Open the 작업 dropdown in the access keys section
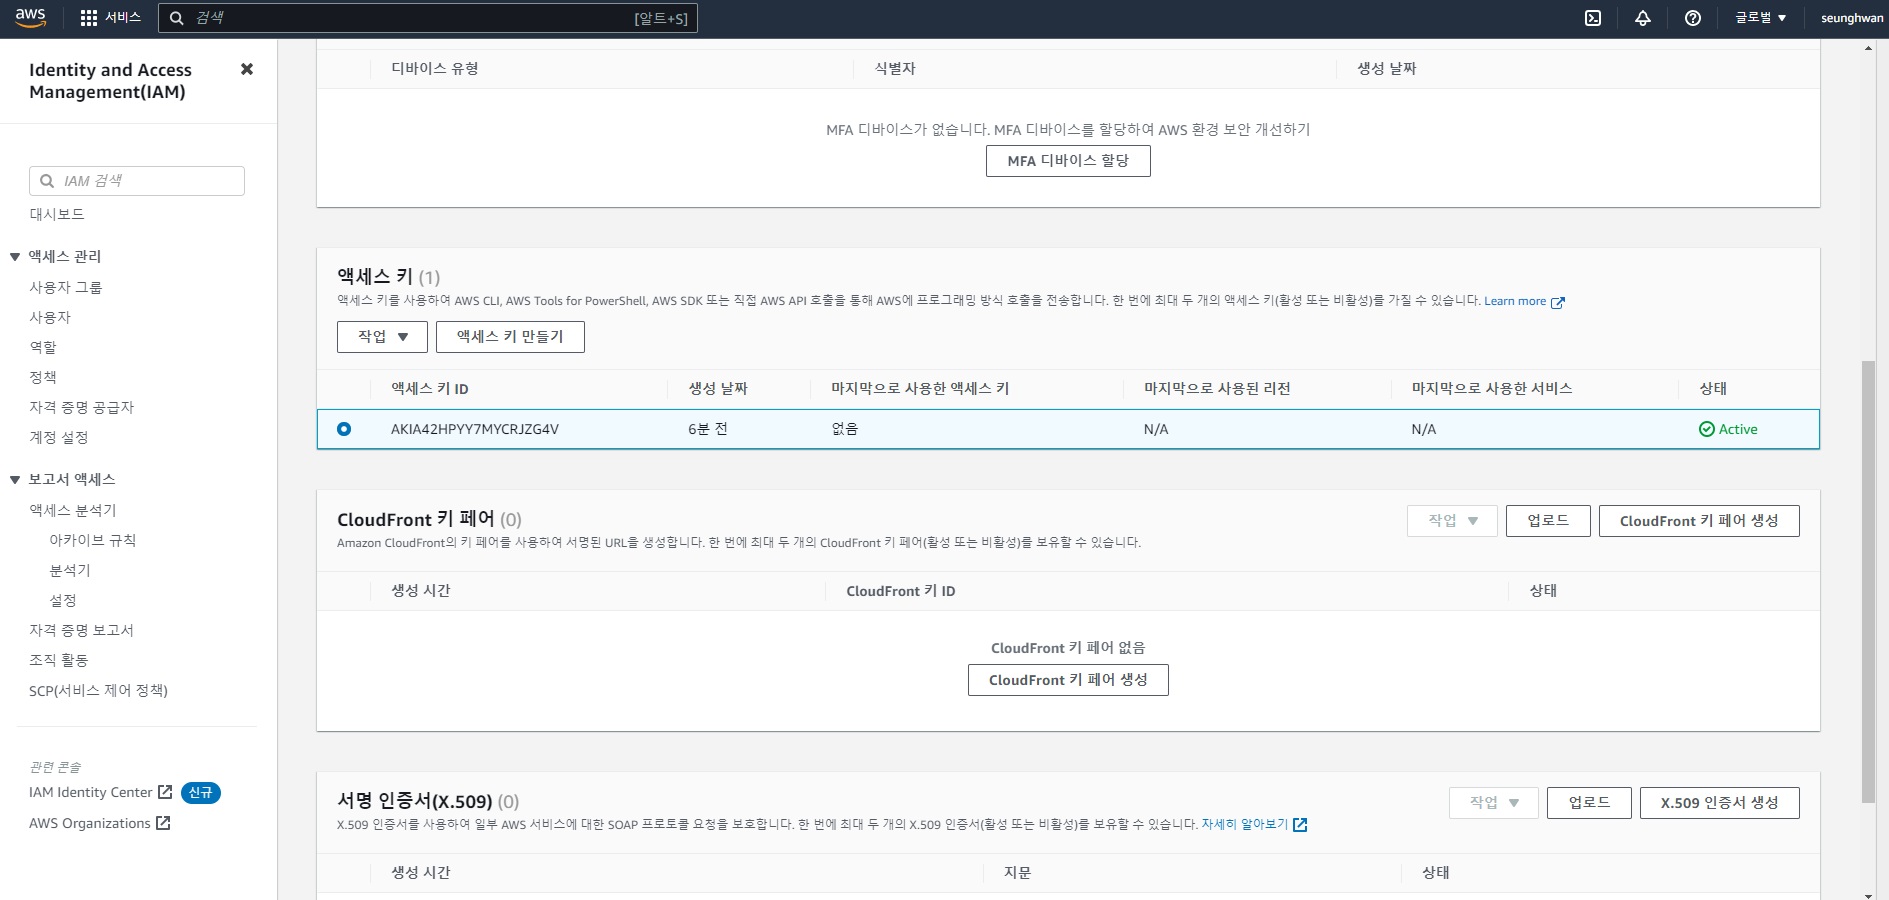Viewport: 1889px width, 900px height. (x=382, y=337)
